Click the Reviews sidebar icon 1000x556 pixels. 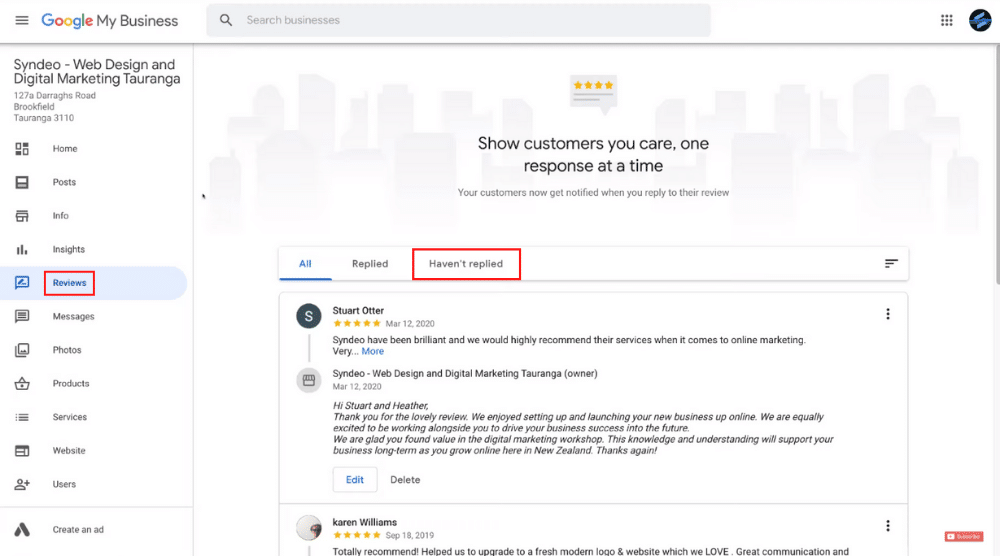[x=22, y=282]
